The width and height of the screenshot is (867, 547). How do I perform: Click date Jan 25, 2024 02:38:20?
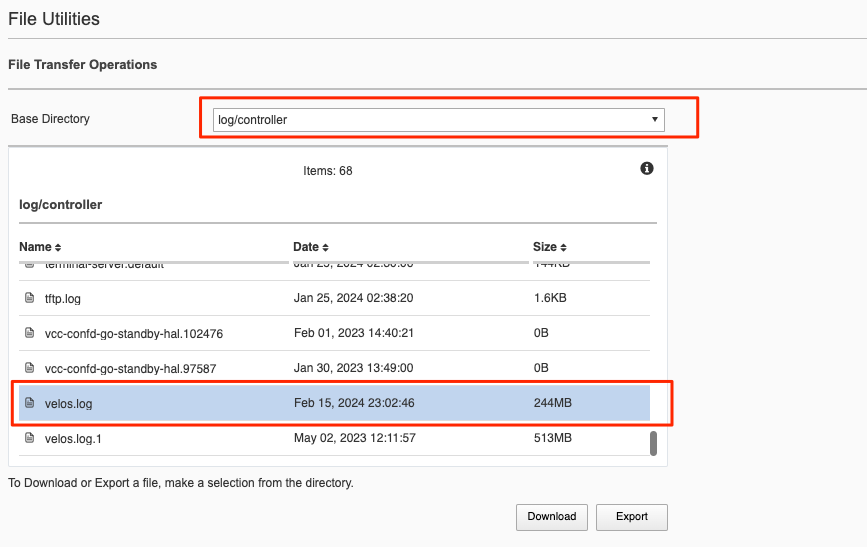(x=353, y=298)
